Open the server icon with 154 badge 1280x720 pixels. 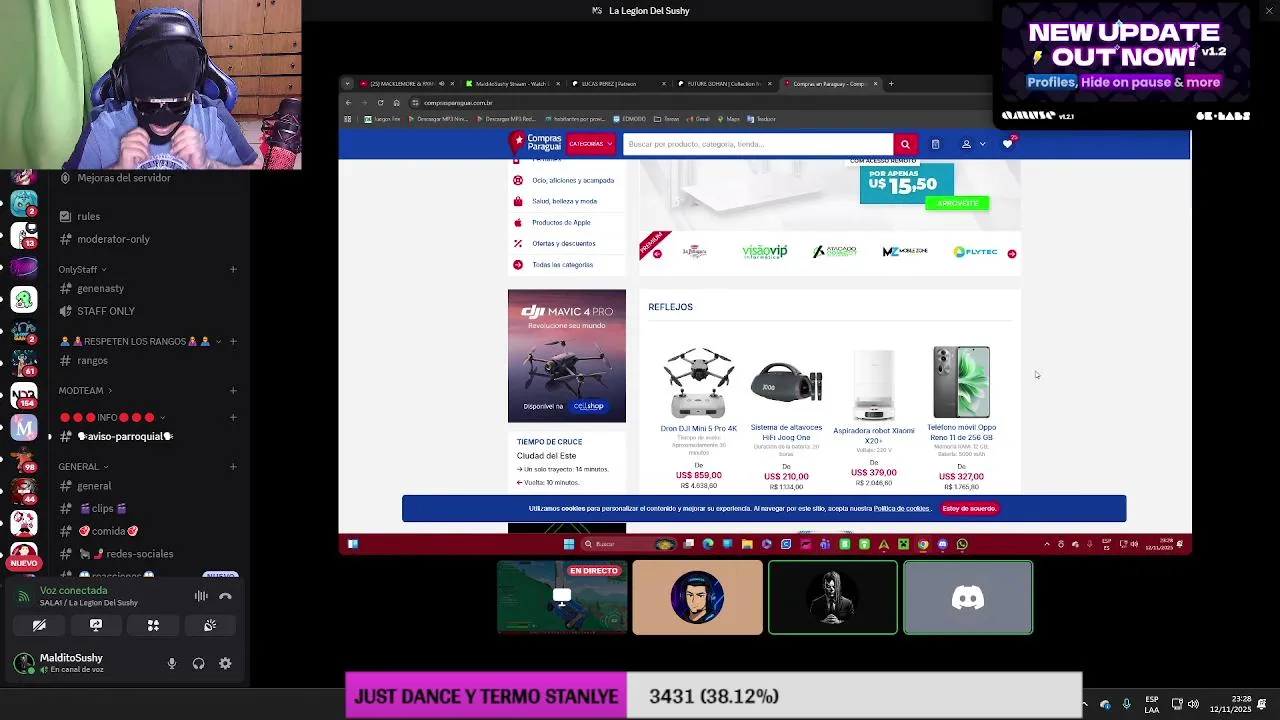coord(24,395)
